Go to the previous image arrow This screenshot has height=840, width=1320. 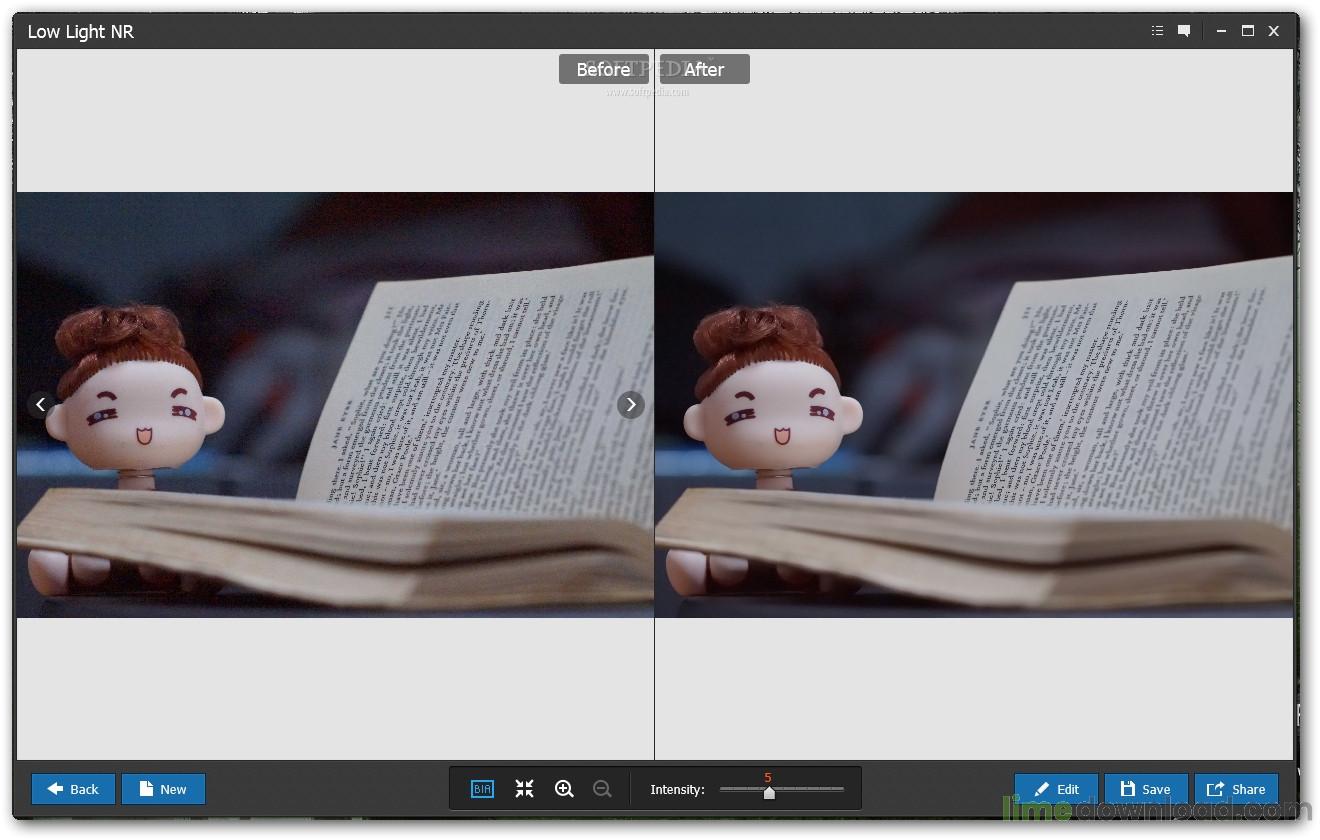tap(41, 404)
